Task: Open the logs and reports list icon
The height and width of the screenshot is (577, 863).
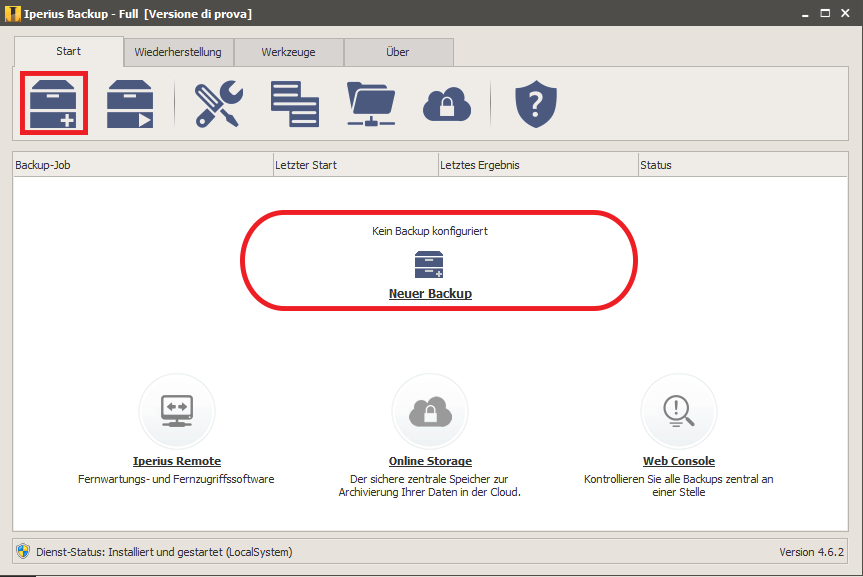Action: pyautogui.click(x=294, y=104)
